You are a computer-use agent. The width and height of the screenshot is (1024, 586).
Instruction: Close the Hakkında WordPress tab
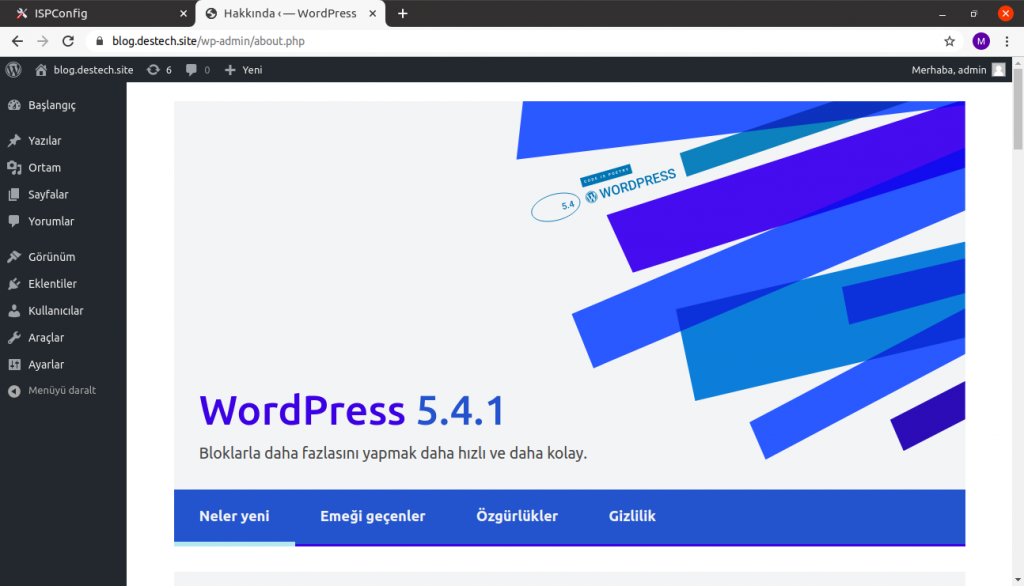(372, 14)
